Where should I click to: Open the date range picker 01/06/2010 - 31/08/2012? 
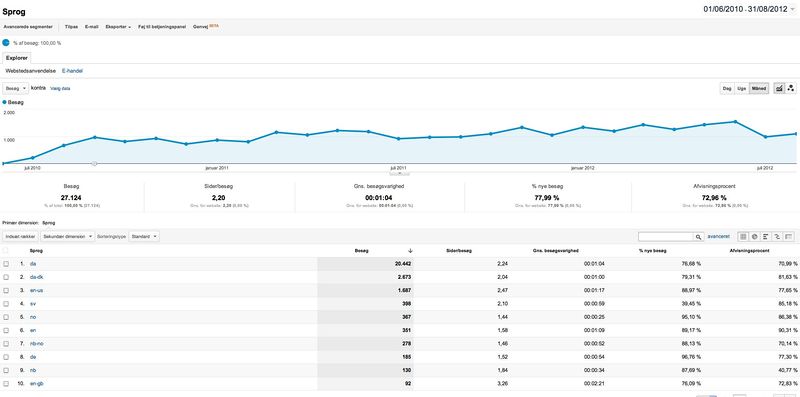pos(749,9)
